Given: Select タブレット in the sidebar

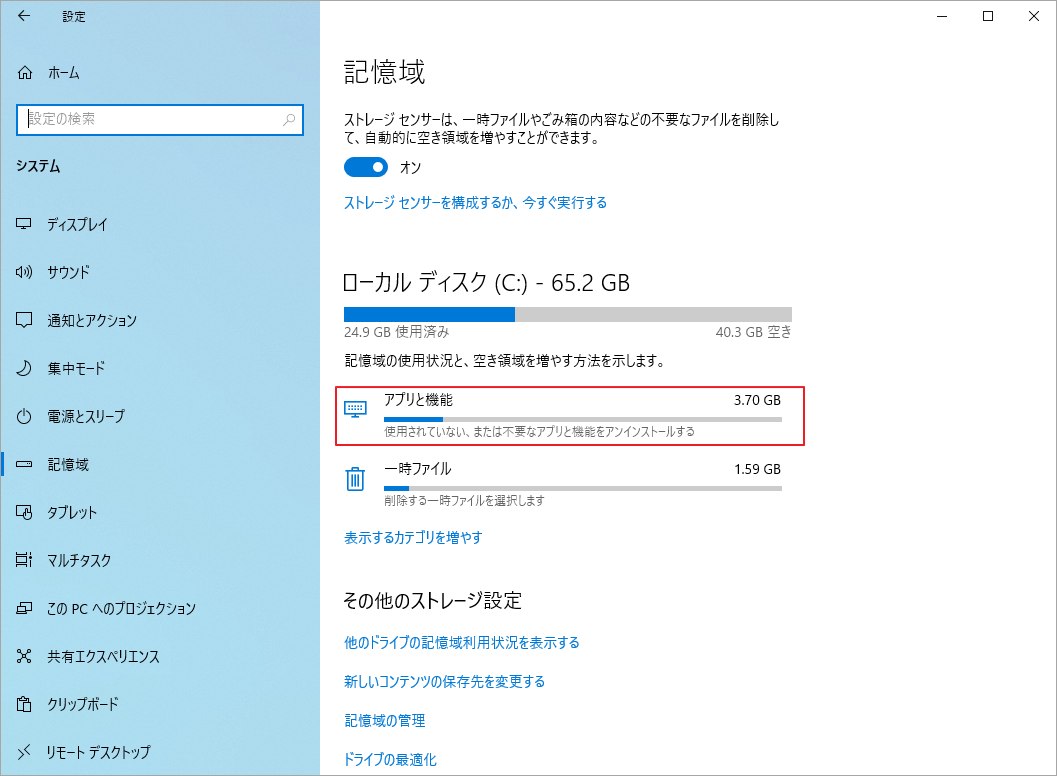Looking at the screenshot, I should coord(72,512).
